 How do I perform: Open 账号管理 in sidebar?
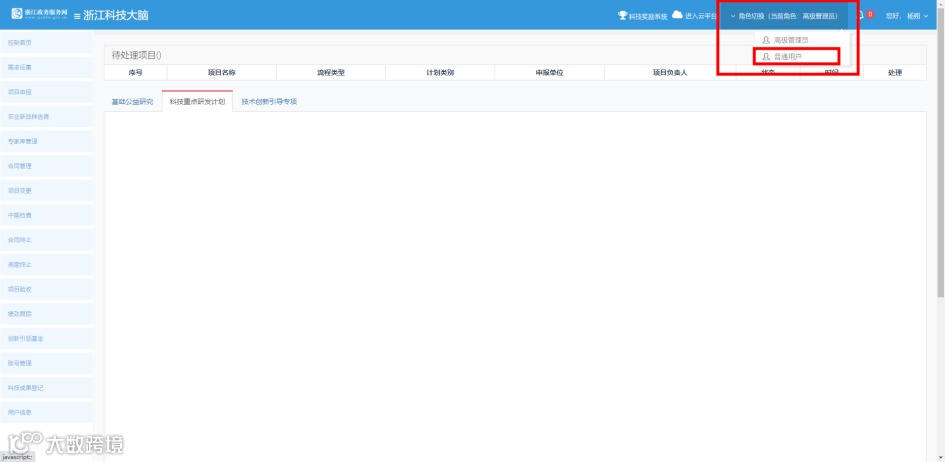pos(46,363)
